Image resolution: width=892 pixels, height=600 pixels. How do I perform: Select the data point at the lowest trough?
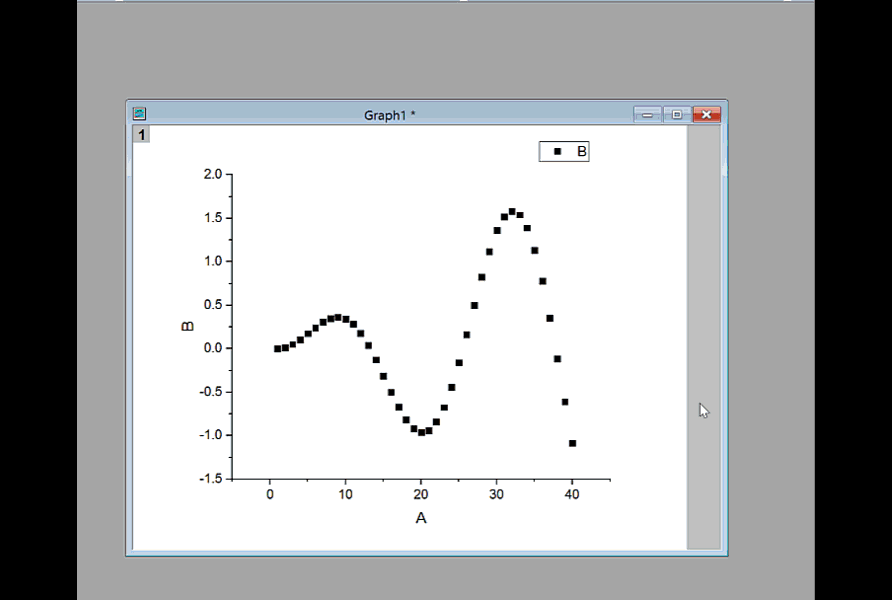click(x=419, y=432)
